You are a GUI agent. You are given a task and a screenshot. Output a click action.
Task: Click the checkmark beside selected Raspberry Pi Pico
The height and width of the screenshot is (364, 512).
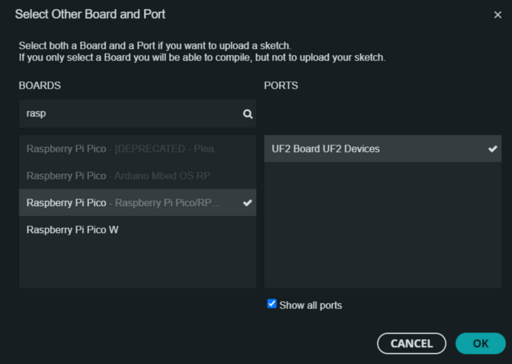(x=247, y=203)
